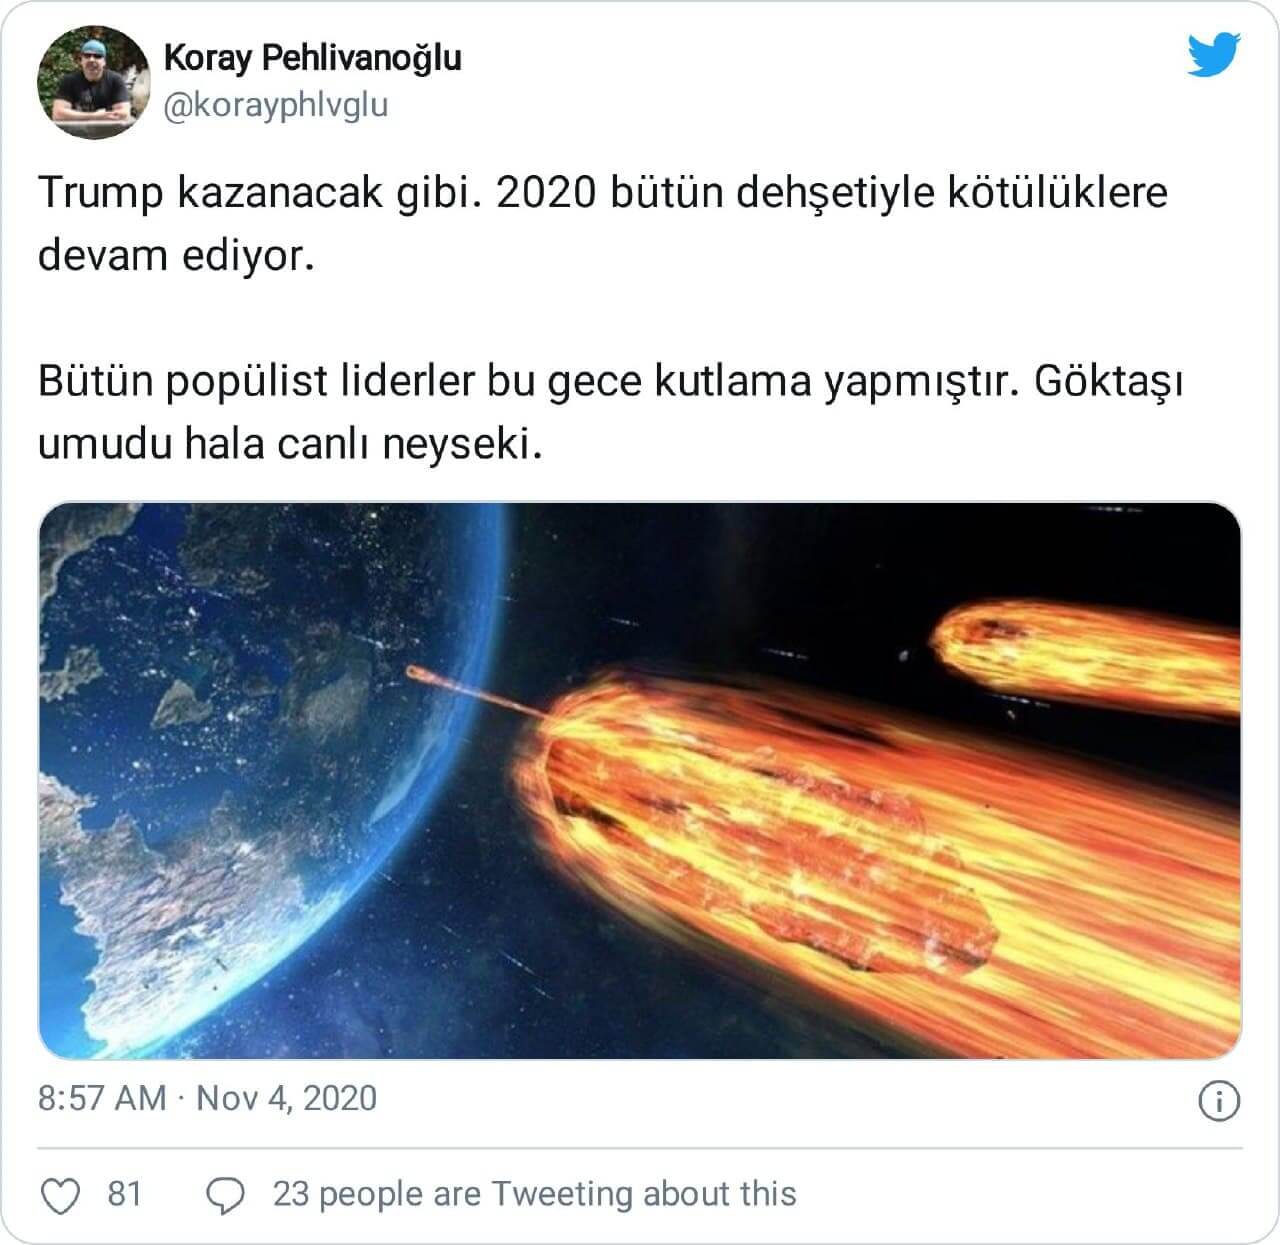Click the 81 likes count
This screenshot has width=1280, height=1245.
[124, 1194]
